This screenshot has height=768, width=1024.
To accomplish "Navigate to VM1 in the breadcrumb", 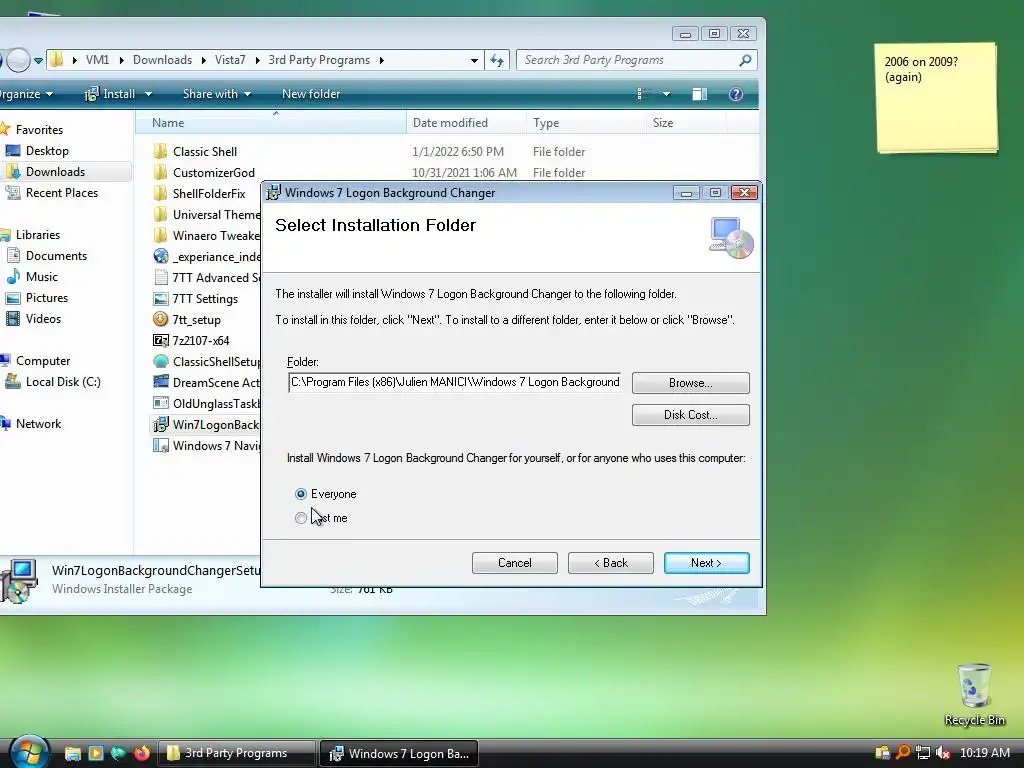I will (x=97, y=60).
